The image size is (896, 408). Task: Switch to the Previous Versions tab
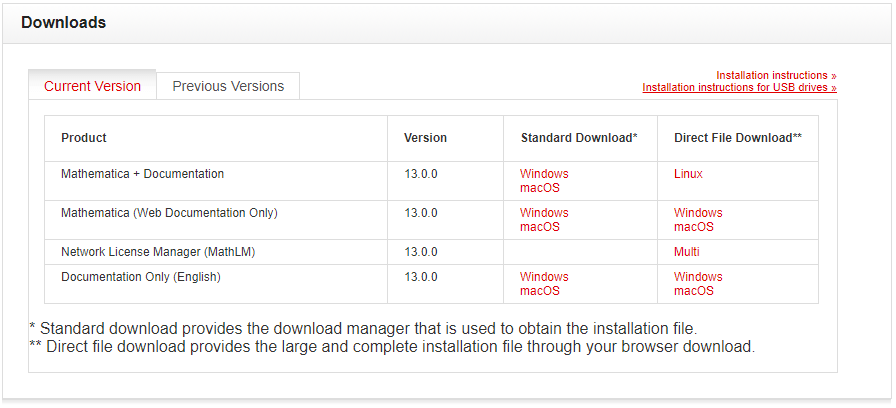pos(228,86)
